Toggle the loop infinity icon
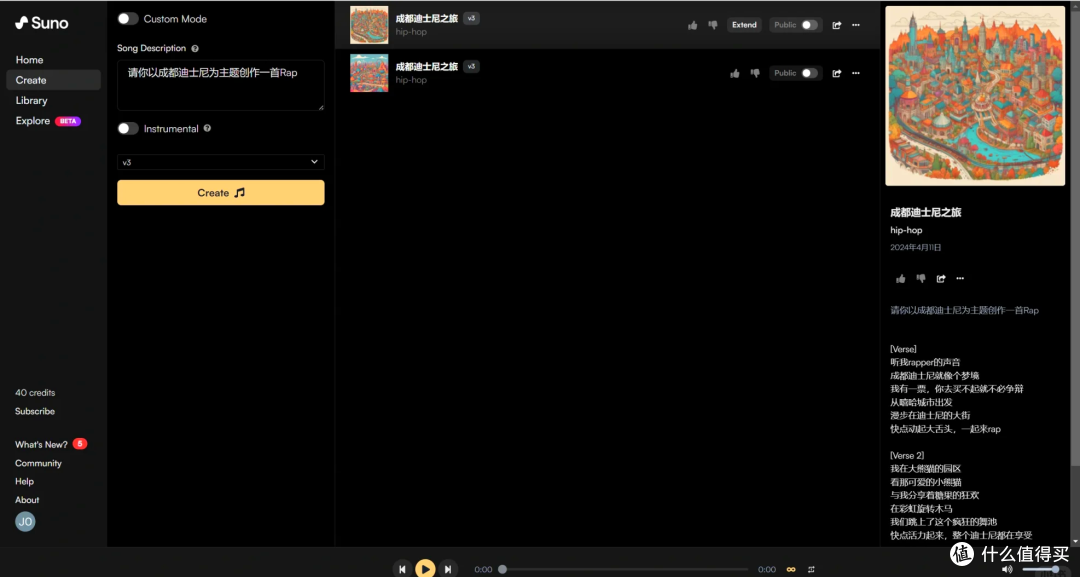Image resolution: width=1080 pixels, height=577 pixels. (x=791, y=569)
